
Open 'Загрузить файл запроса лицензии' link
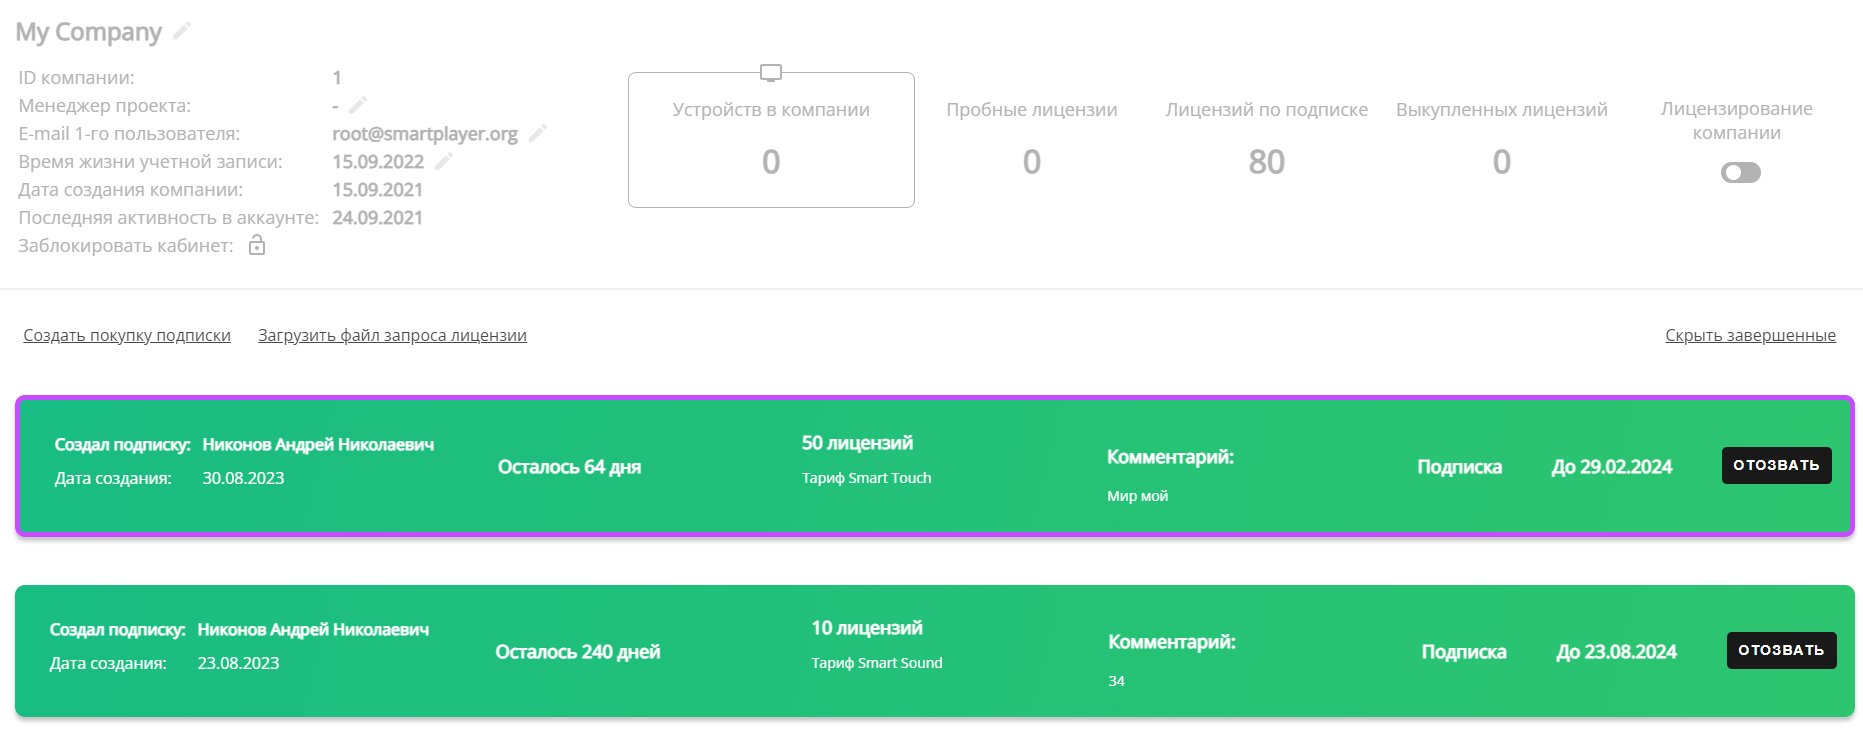[392, 335]
